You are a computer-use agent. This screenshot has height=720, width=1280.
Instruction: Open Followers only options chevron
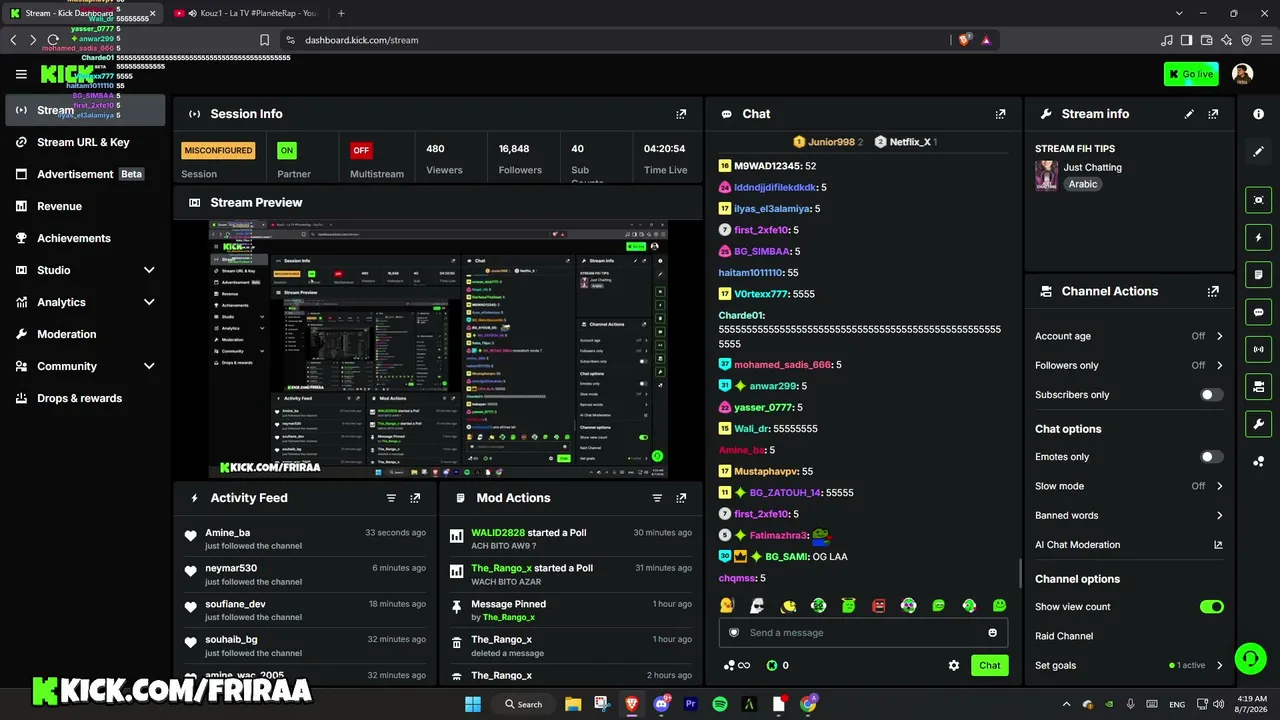click(x=1219, y=366)
